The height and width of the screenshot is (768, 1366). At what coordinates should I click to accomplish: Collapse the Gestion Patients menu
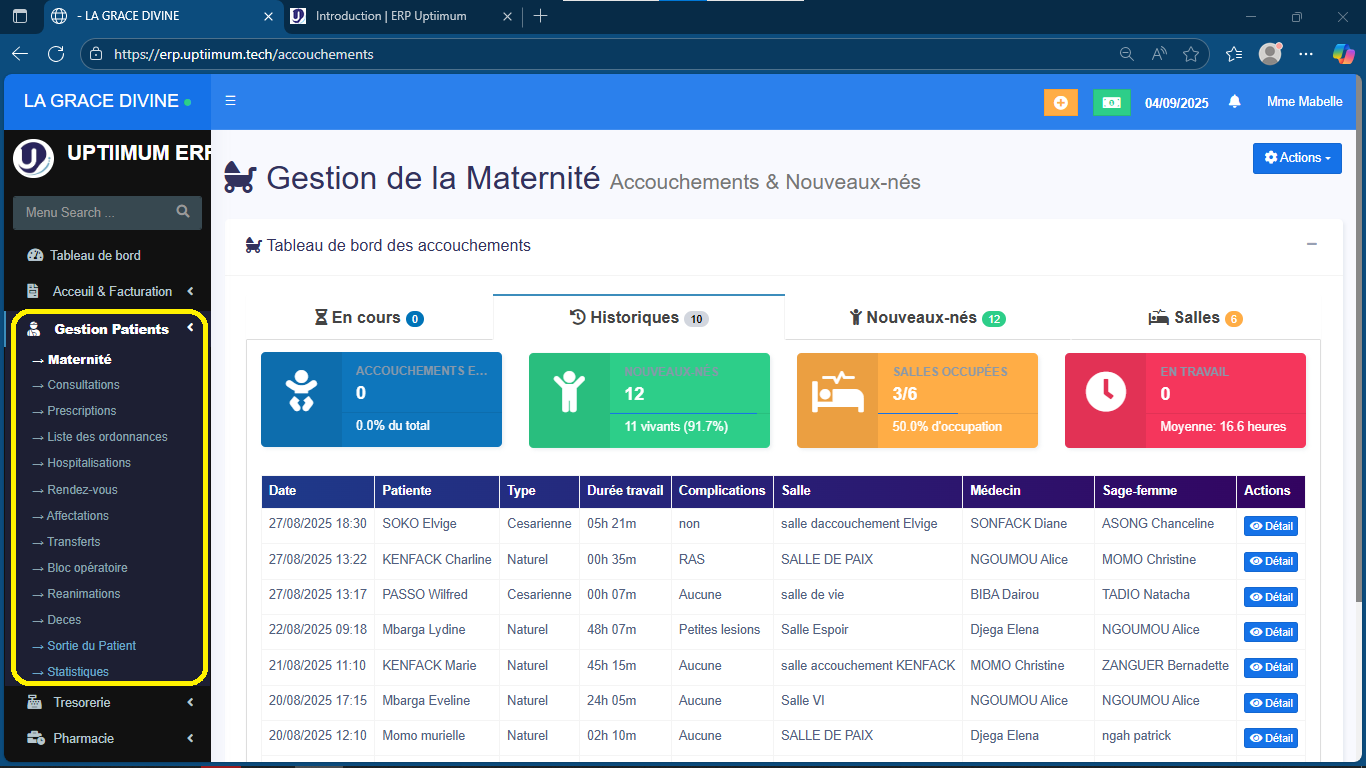point(111,328)
